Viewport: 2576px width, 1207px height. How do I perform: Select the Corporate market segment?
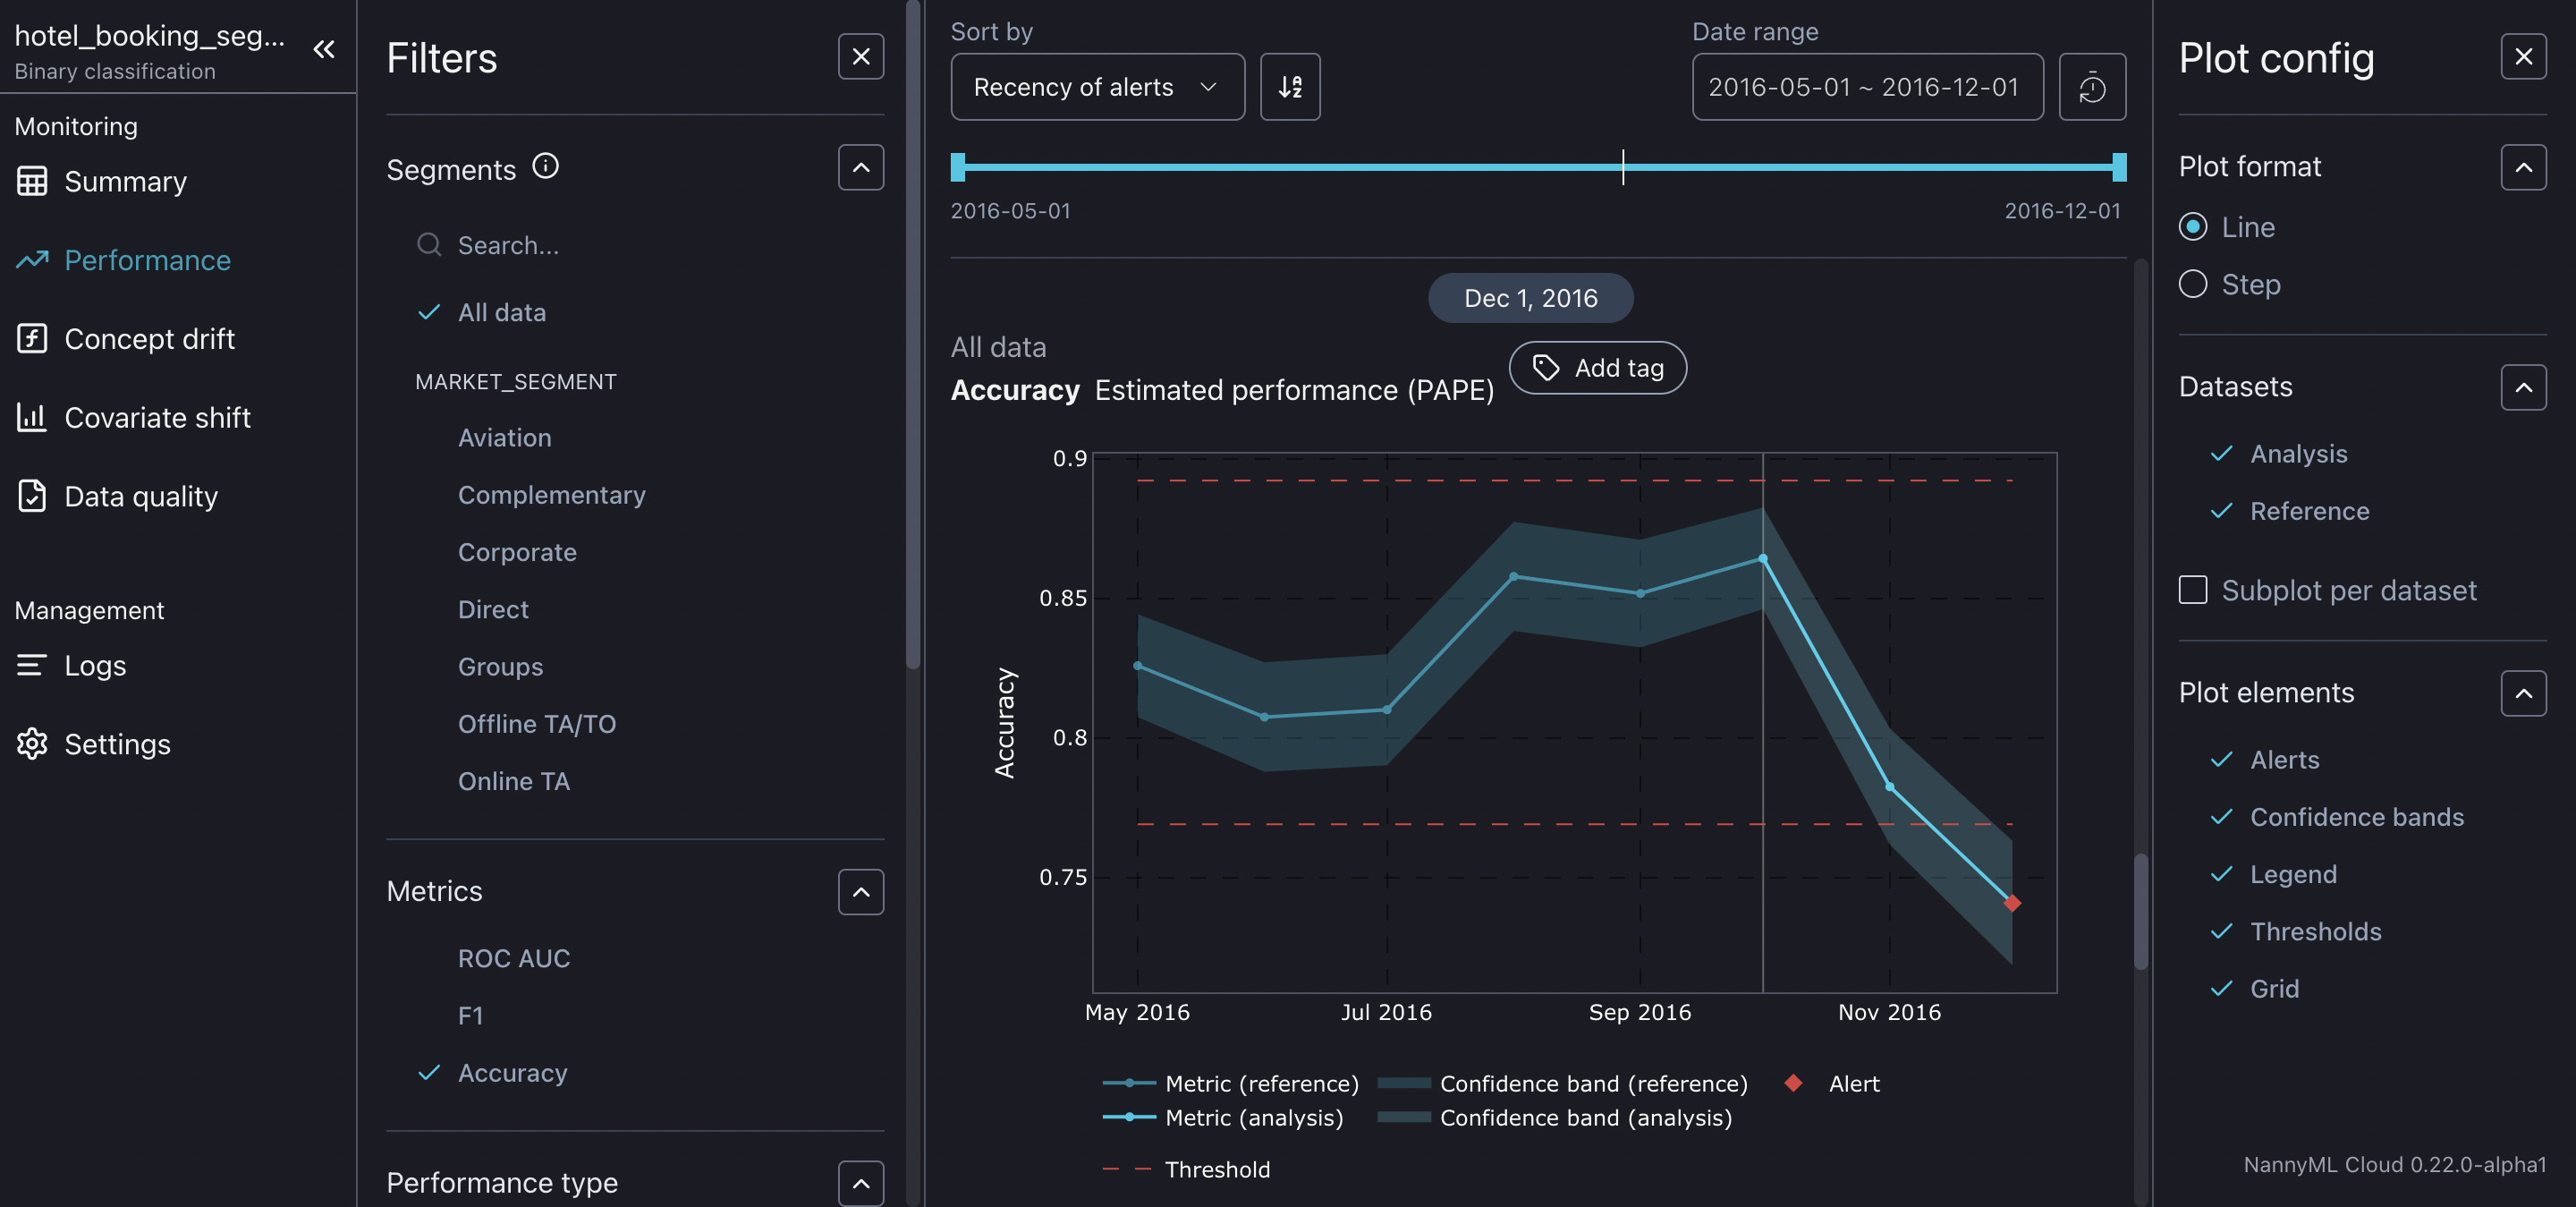pos(517,552)
